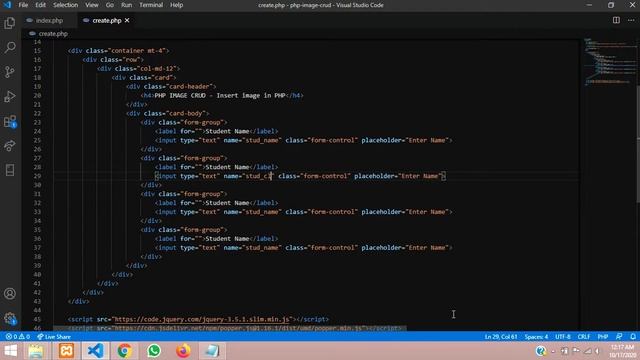Open Firefox from the taskbar
This screenshot has height=360, width=640.
coord(183,351)
